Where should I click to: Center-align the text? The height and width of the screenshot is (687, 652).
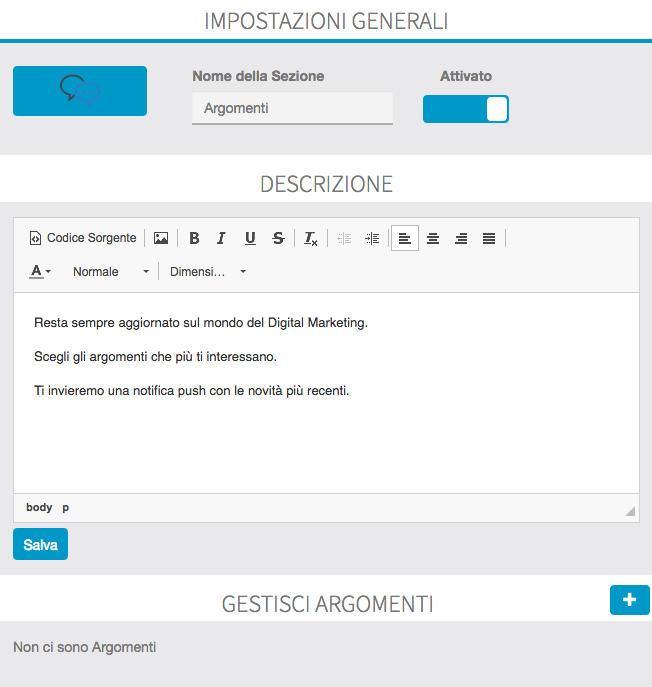click(433, 238)
